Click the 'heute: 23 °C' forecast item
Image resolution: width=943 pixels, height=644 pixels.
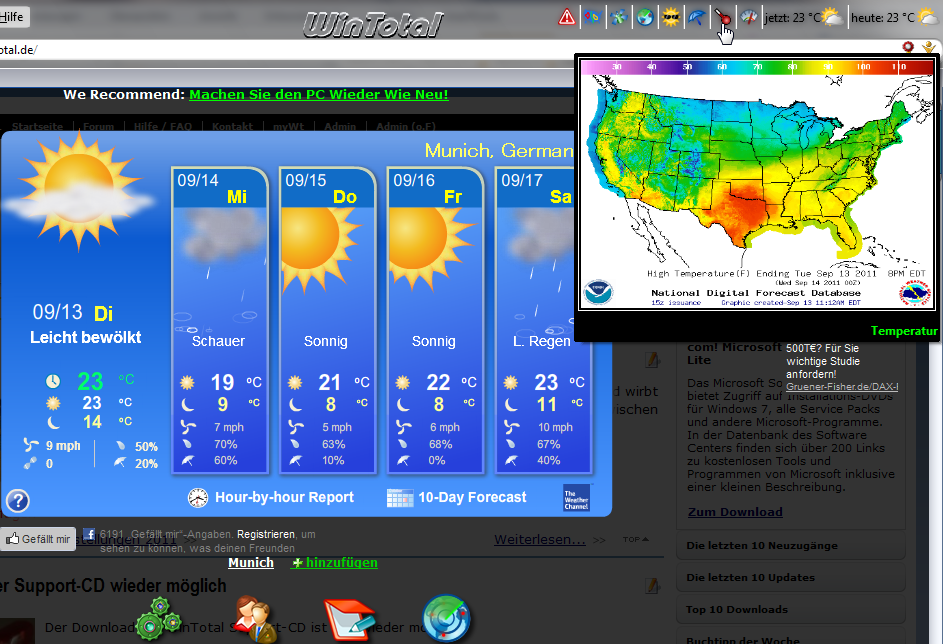895,17
